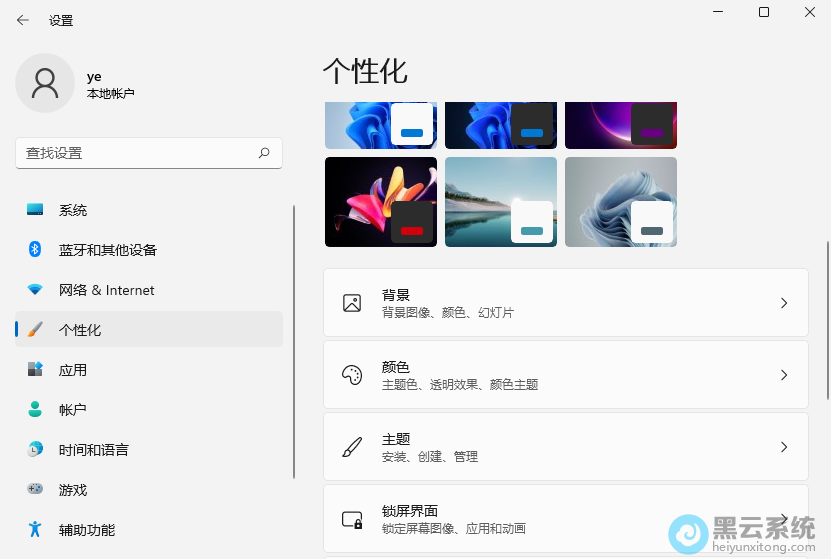Click the Bluetooth icon in sidebar
The image size is (831, 559).
point(35,250)
